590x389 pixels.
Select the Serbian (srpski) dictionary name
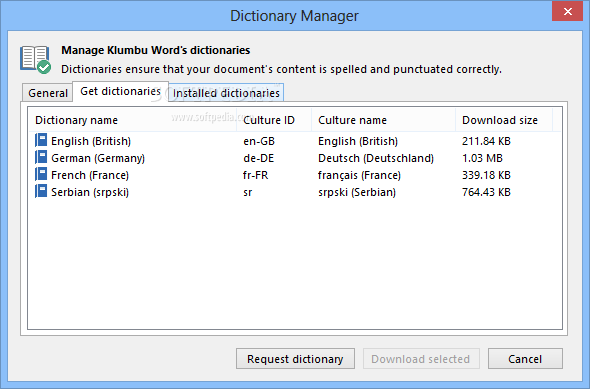click(90, 192)
